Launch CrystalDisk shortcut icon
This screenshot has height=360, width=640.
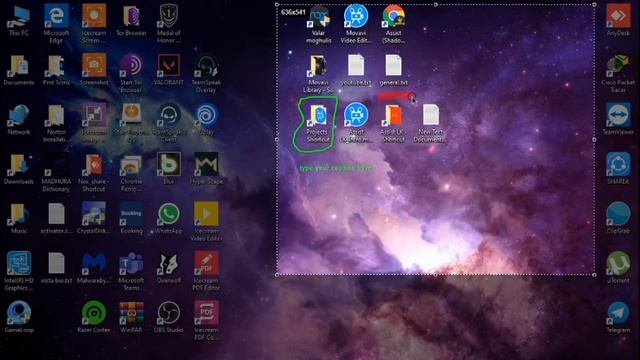coord(94,219)
